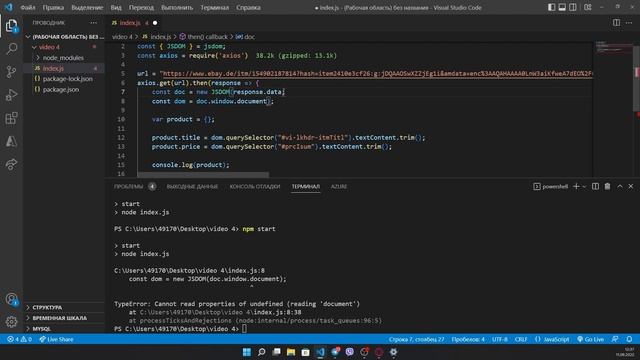Change UTF-8 encoding in status bar
Viewport: 640px width, 360px height.
pyautogui.click(x=500, y=339)
